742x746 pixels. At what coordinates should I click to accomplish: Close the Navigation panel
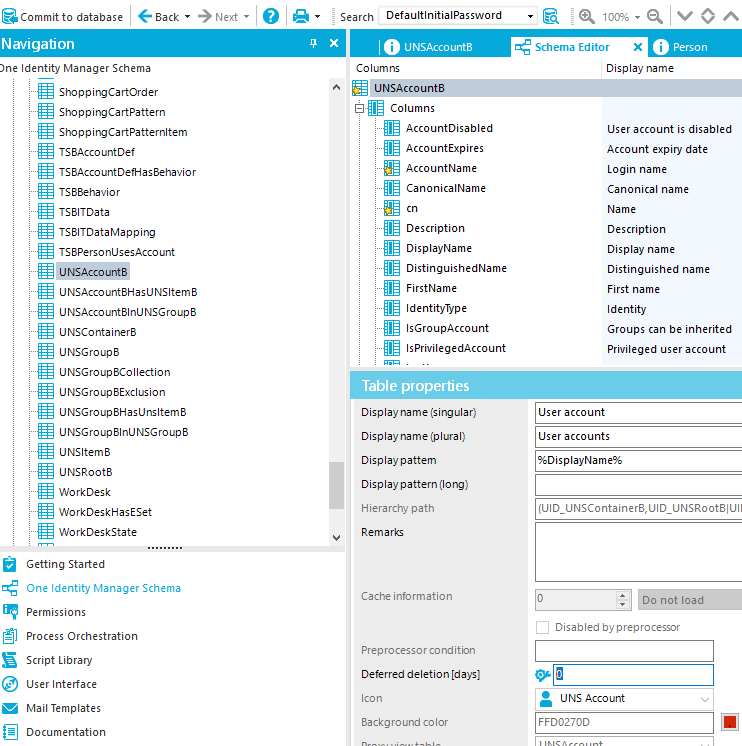pos(334,43)
